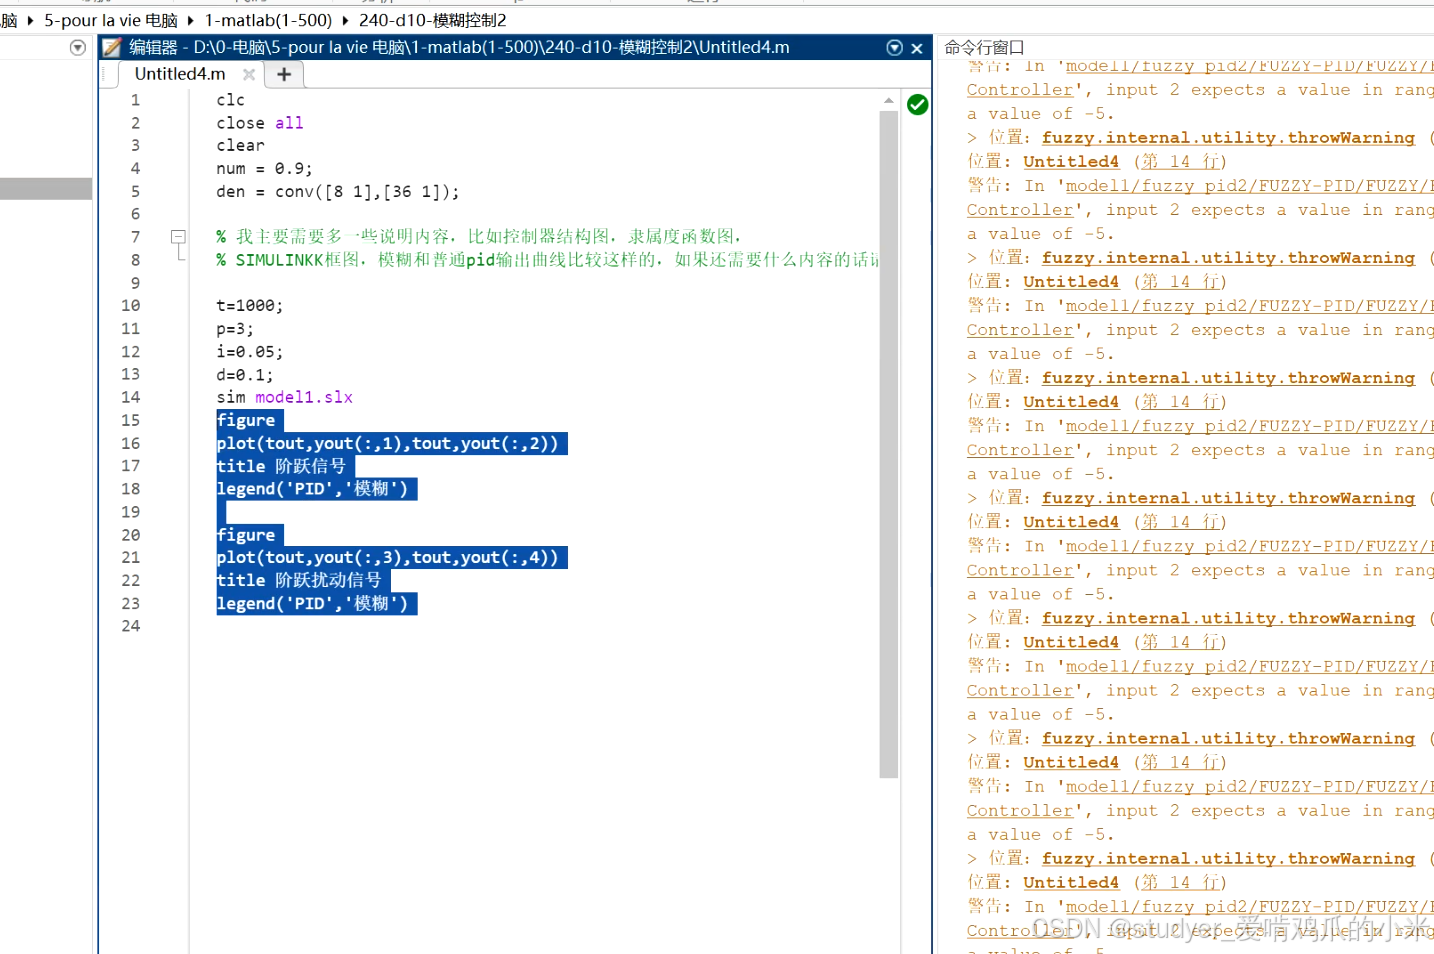Click line number 1 in the gutter

coord(135,100)
